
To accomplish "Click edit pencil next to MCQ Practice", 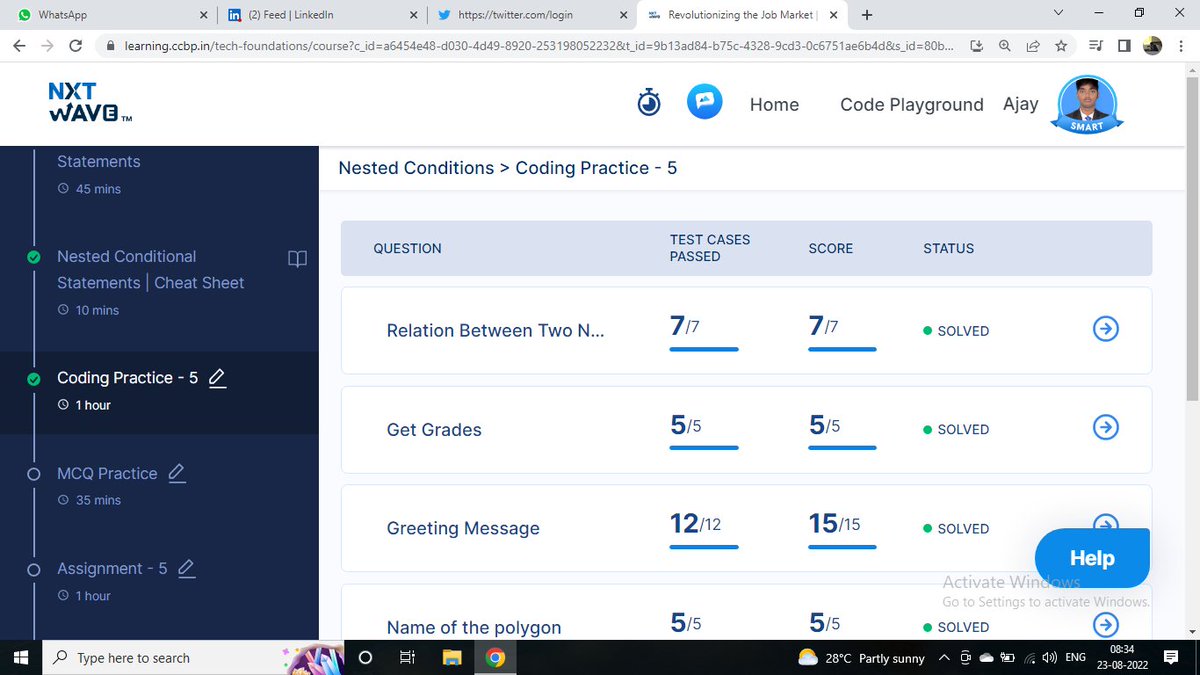I will (177, 473).
